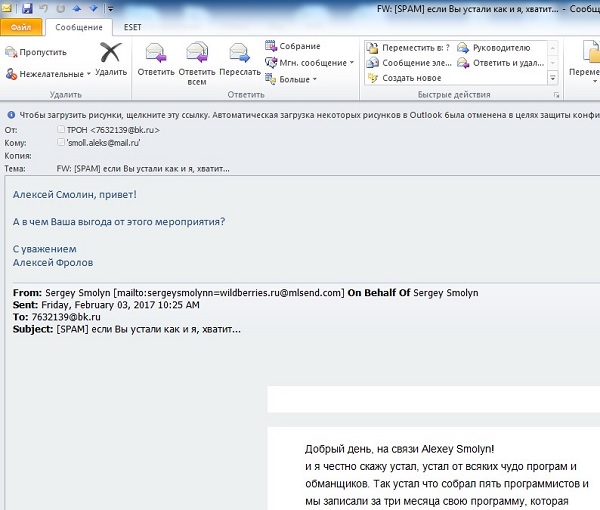Click recipient 'smoll.aleks@mail.ru'
The image size is (600, 510).
[103, 143]
